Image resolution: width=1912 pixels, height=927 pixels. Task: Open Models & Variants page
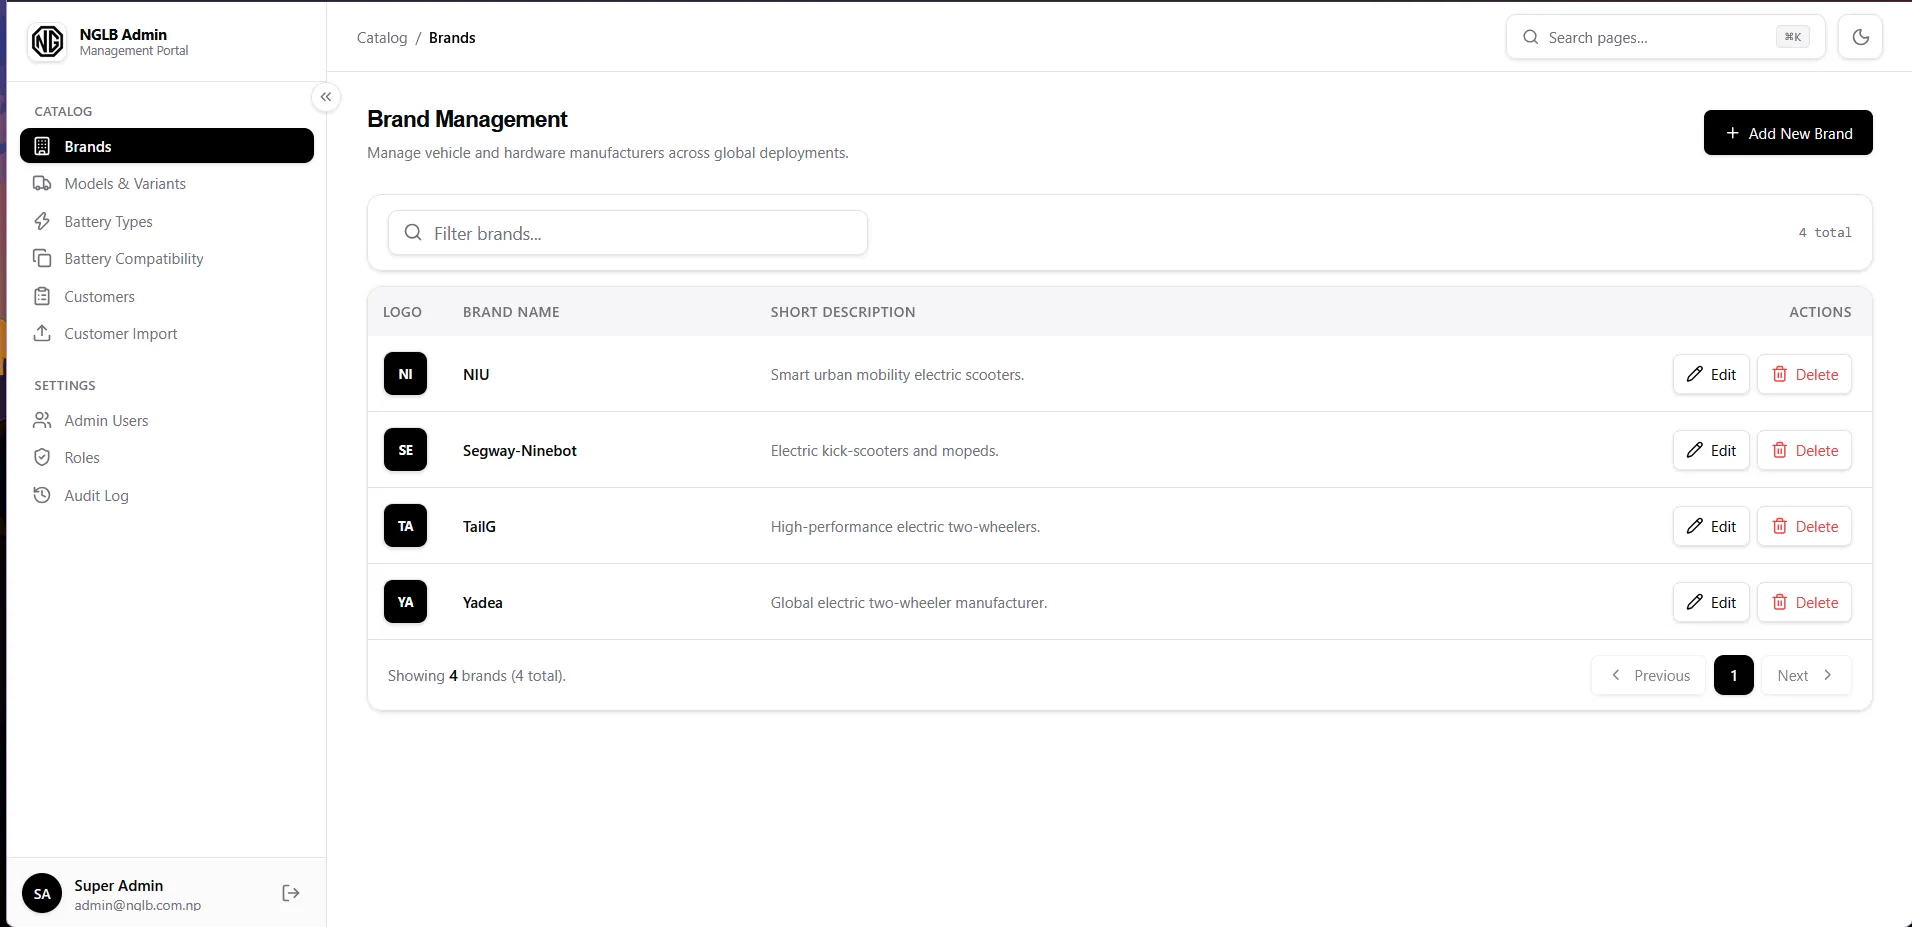coord(167,184)
